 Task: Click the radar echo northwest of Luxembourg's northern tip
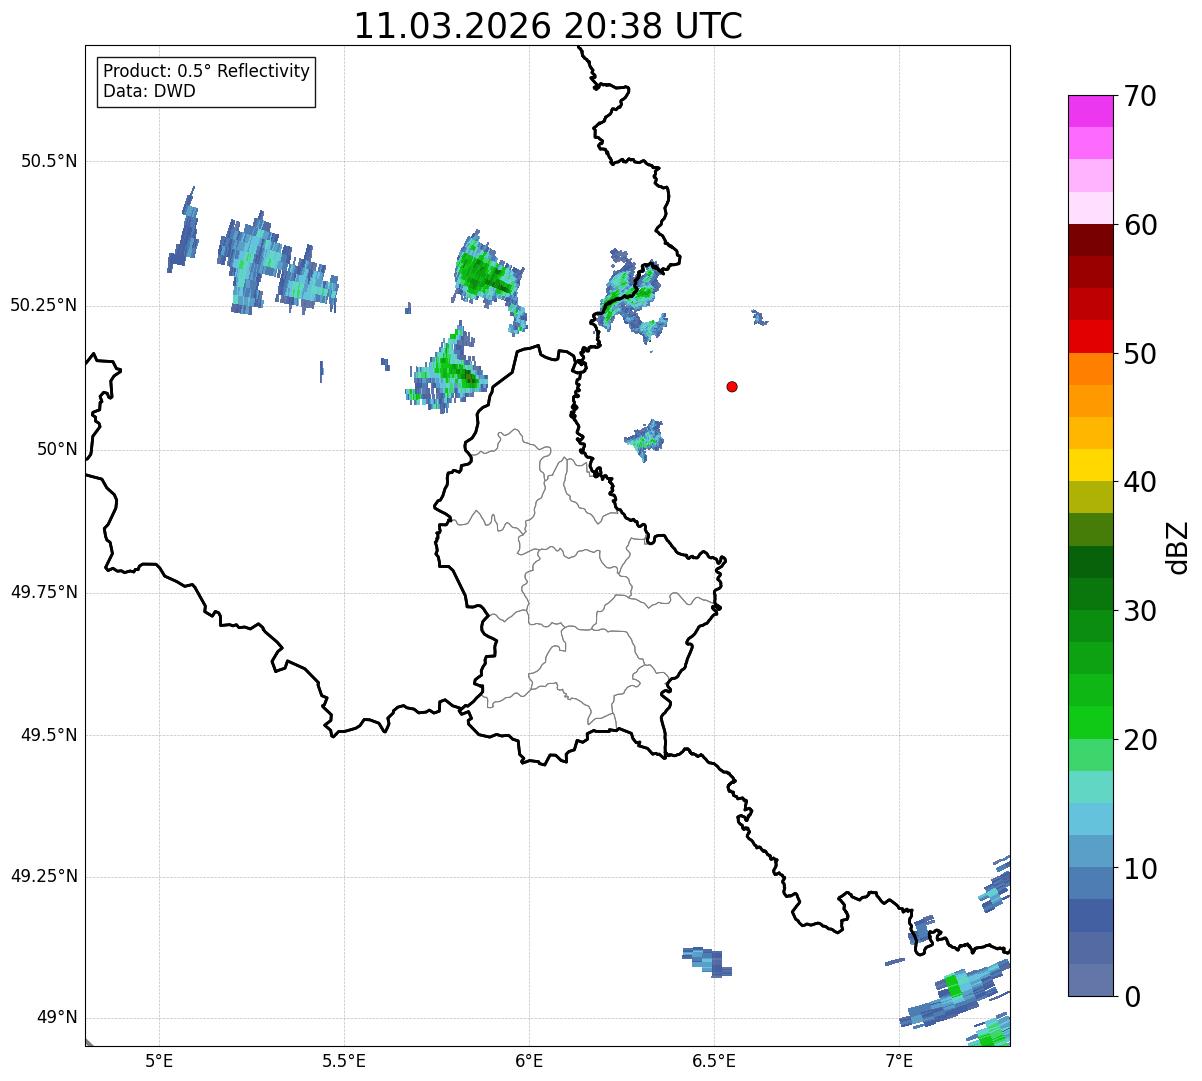pos(447,371)
